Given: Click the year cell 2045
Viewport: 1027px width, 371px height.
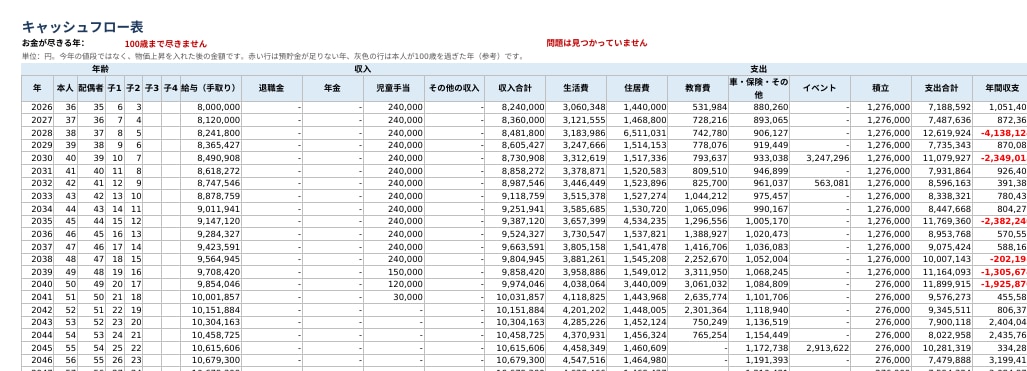Looking at the screenshot, I should 38,349.
